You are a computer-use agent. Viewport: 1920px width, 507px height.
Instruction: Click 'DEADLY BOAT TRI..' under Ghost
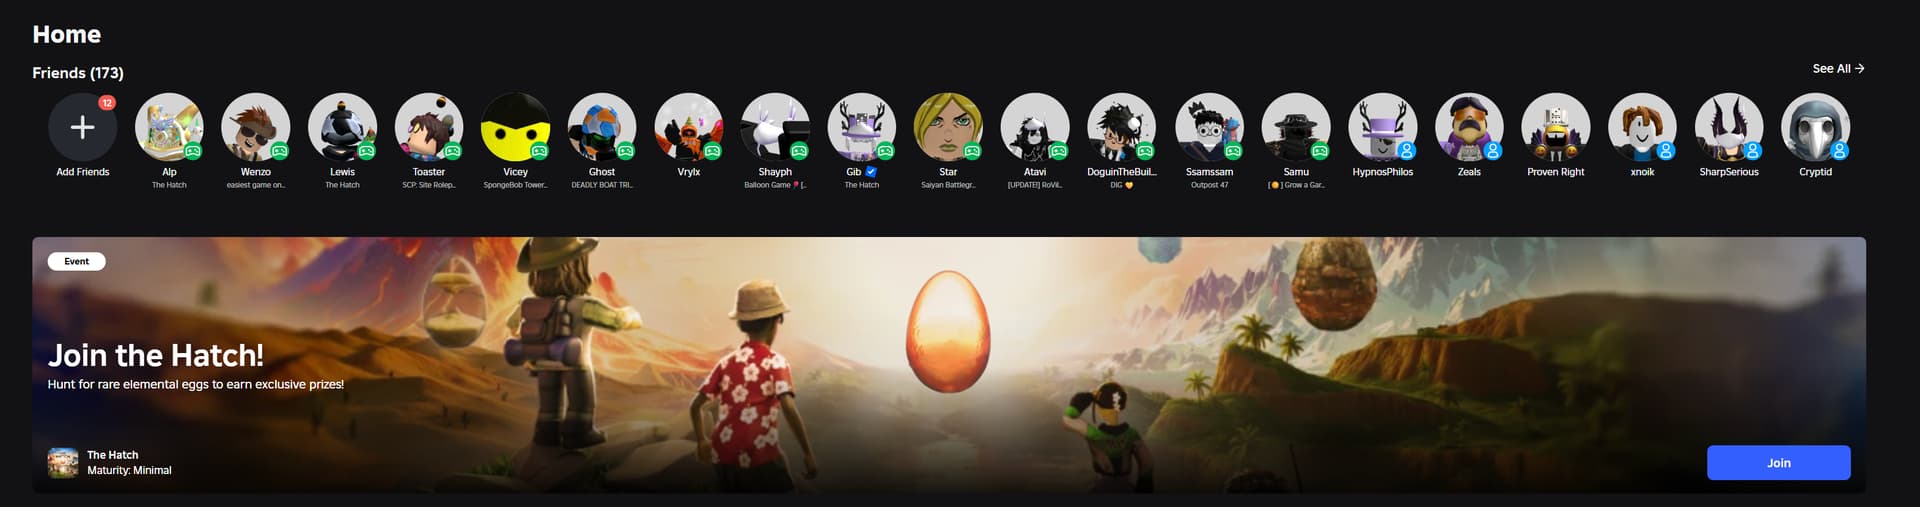602,185
